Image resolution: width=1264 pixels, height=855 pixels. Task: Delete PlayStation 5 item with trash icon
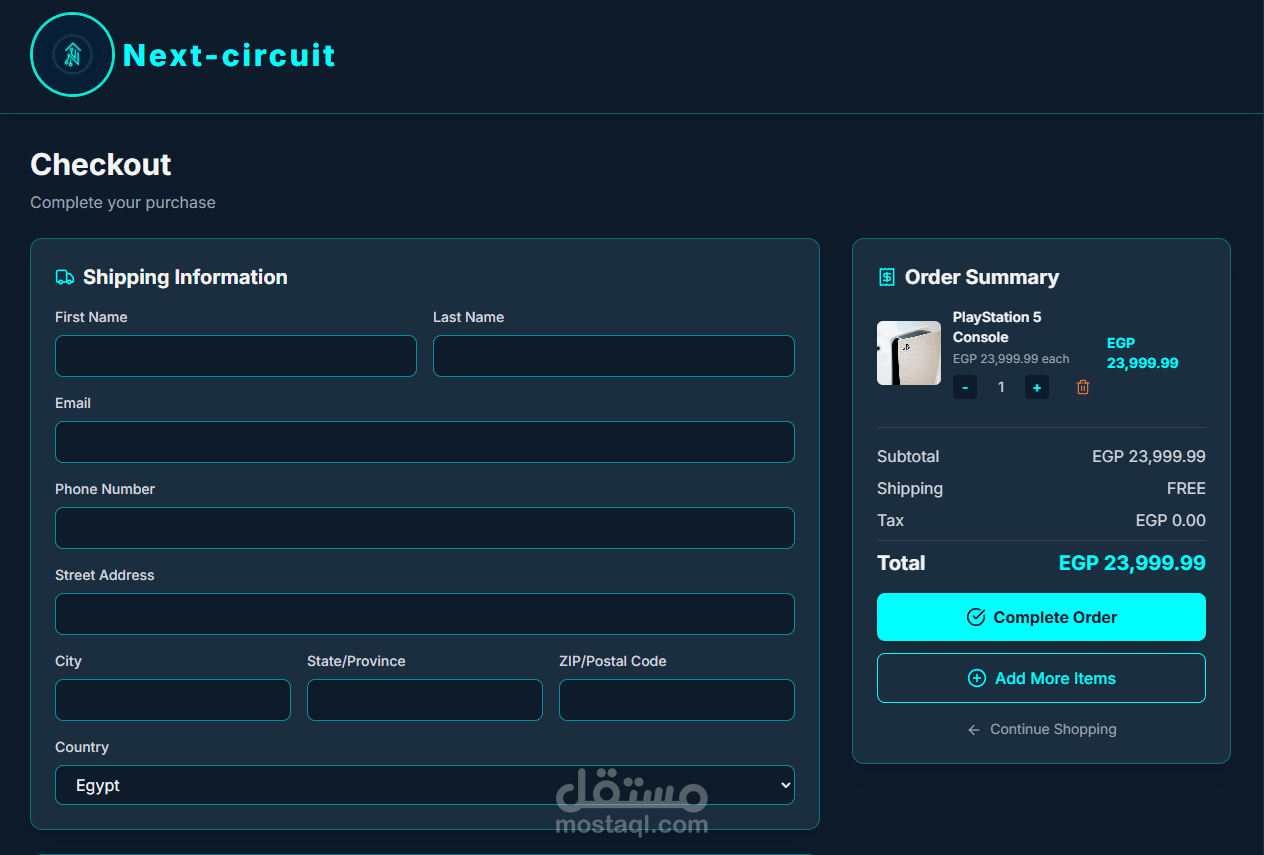tap(1083, 387)
